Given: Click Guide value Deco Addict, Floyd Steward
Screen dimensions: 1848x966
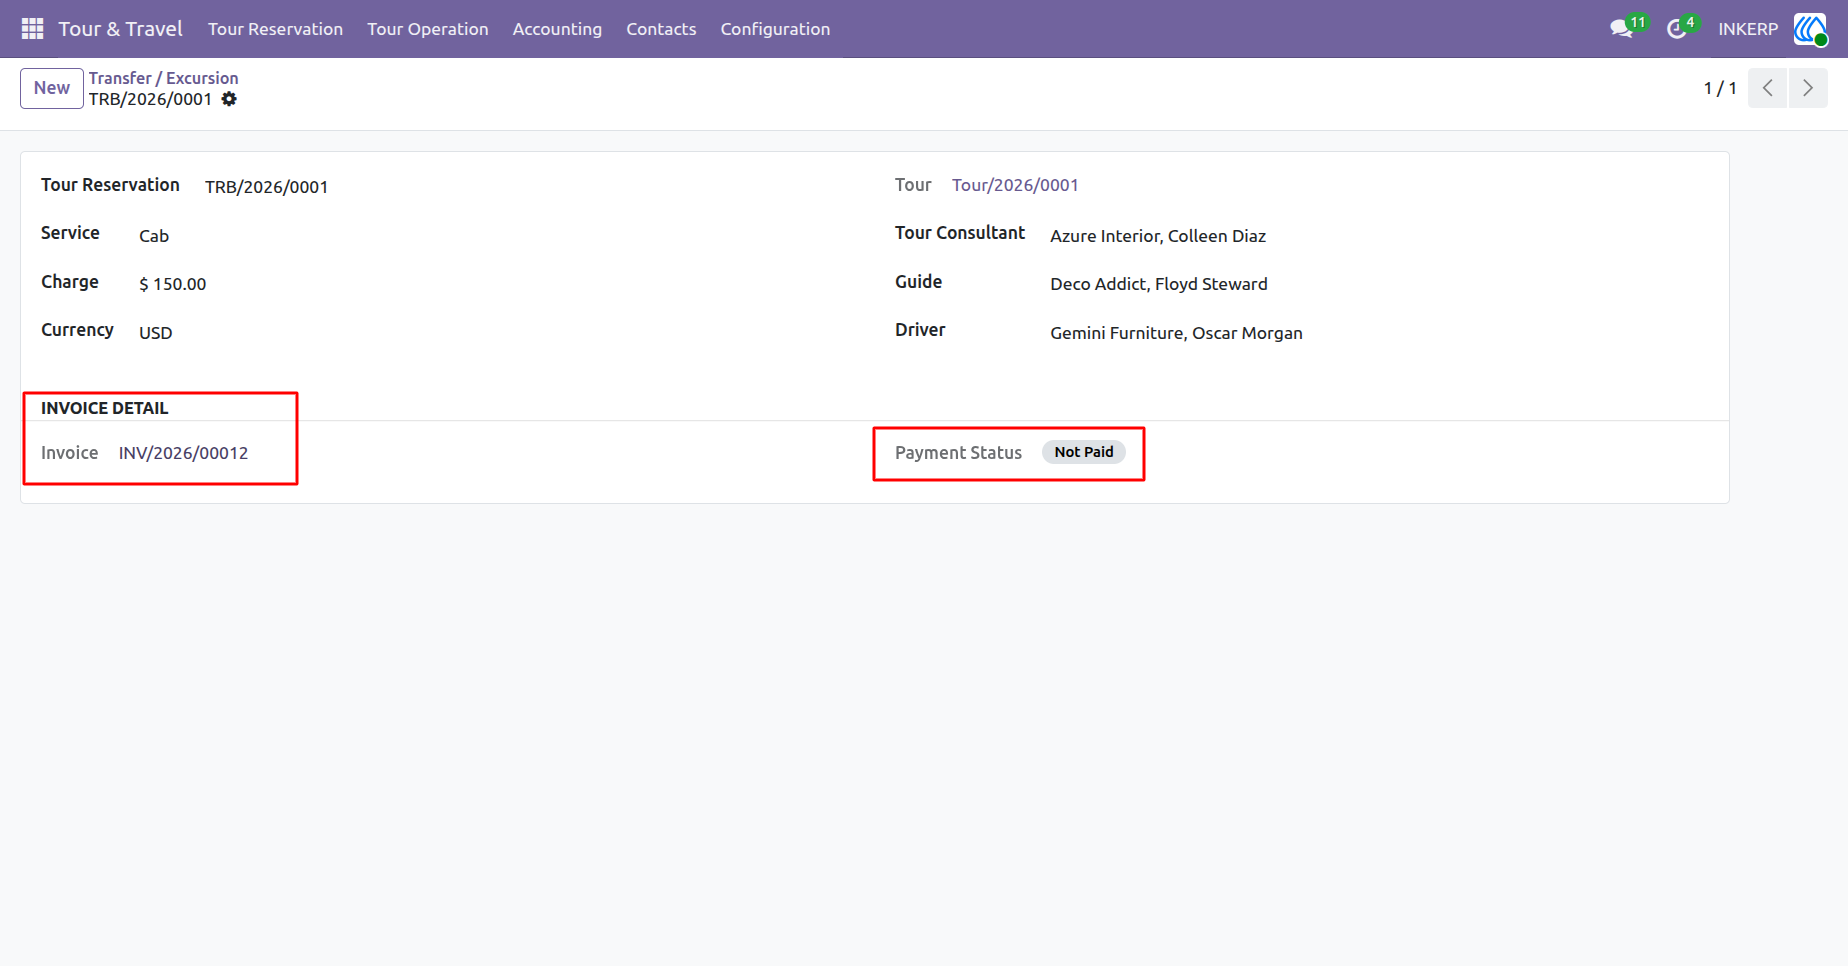Looking at the screenshot, I should [1159, 284].
